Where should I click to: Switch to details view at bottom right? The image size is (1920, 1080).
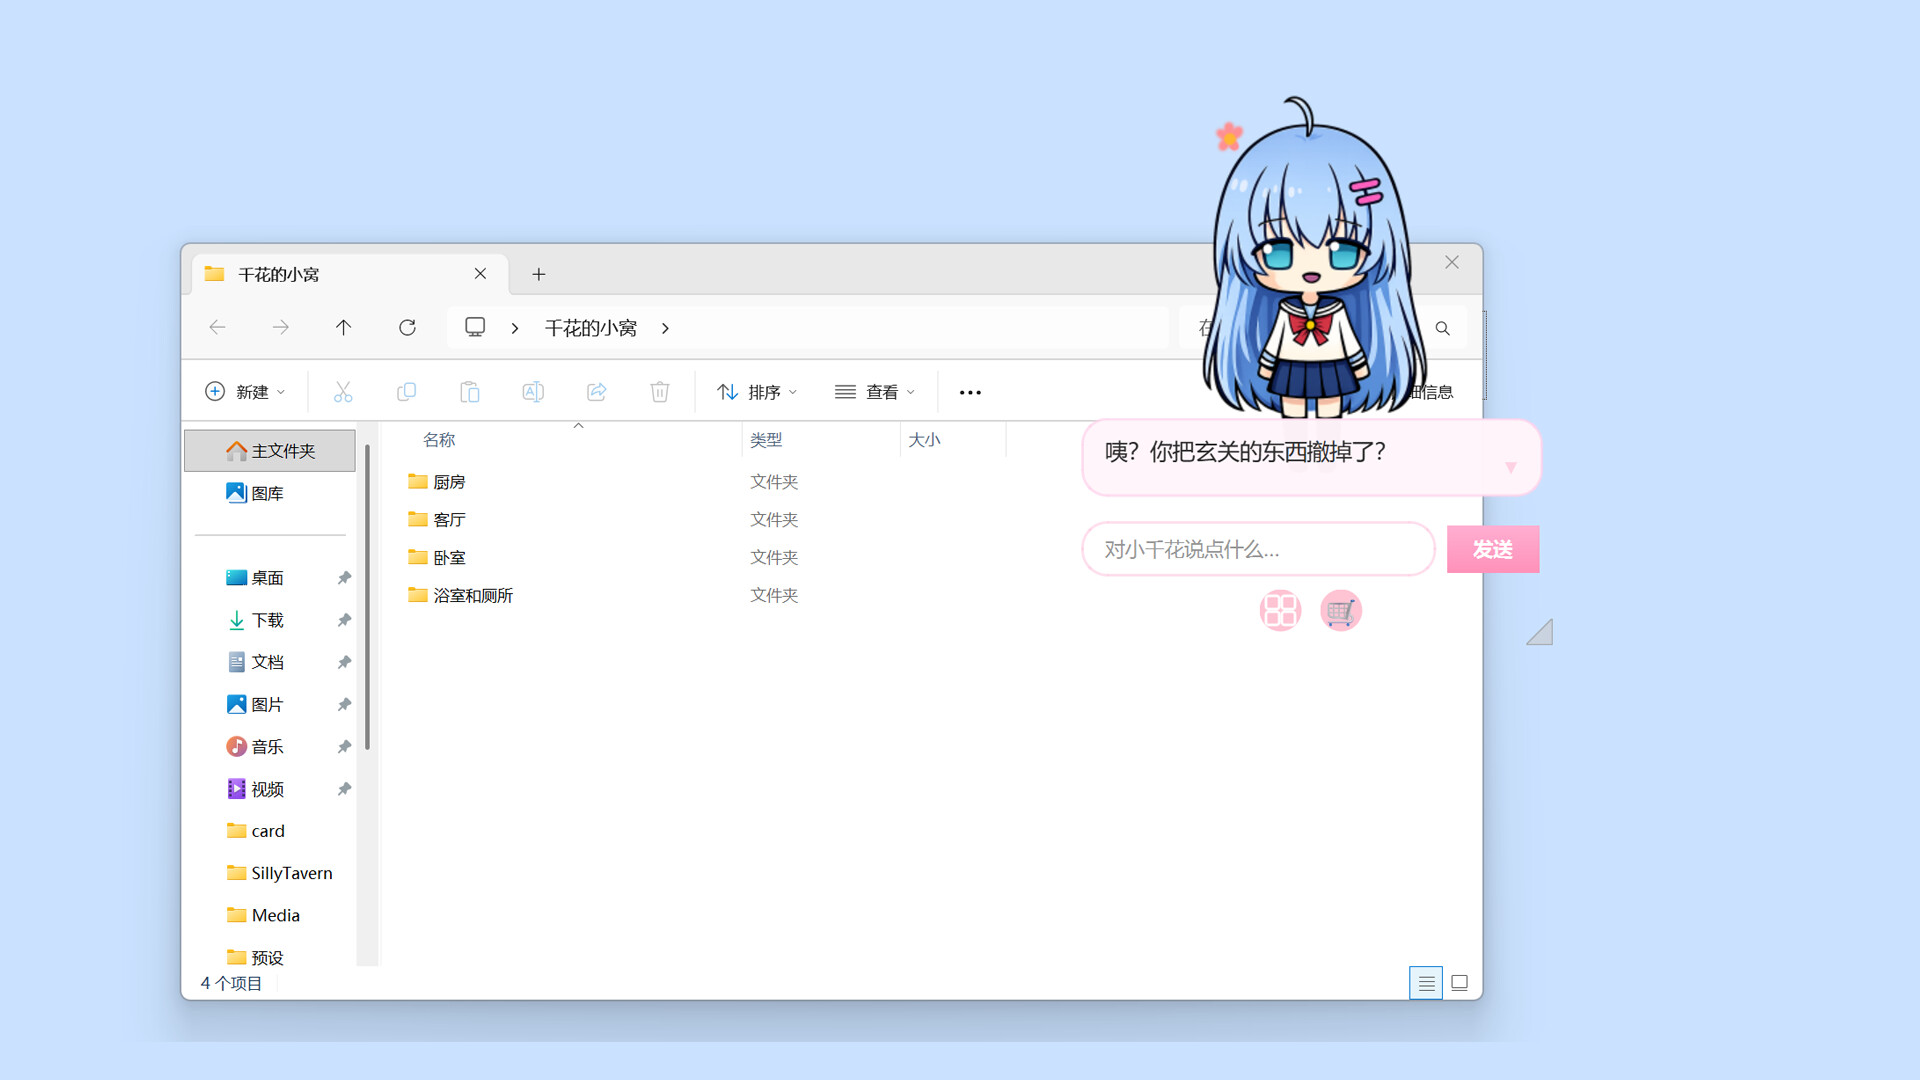[x=1426, y=982]
